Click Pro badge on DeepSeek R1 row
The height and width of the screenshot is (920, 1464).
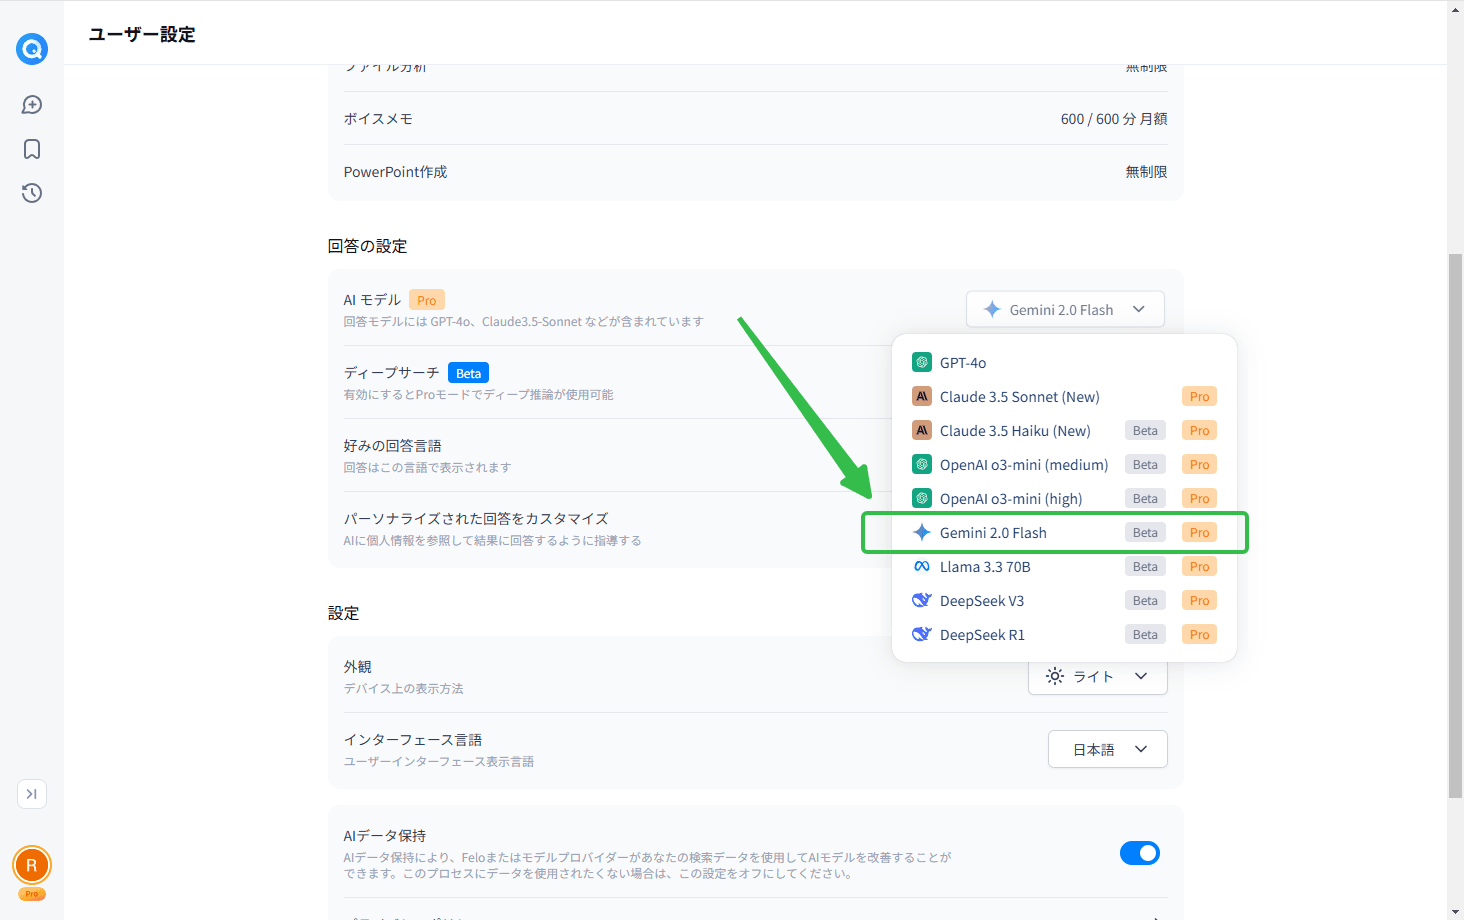coord(1199,635)
